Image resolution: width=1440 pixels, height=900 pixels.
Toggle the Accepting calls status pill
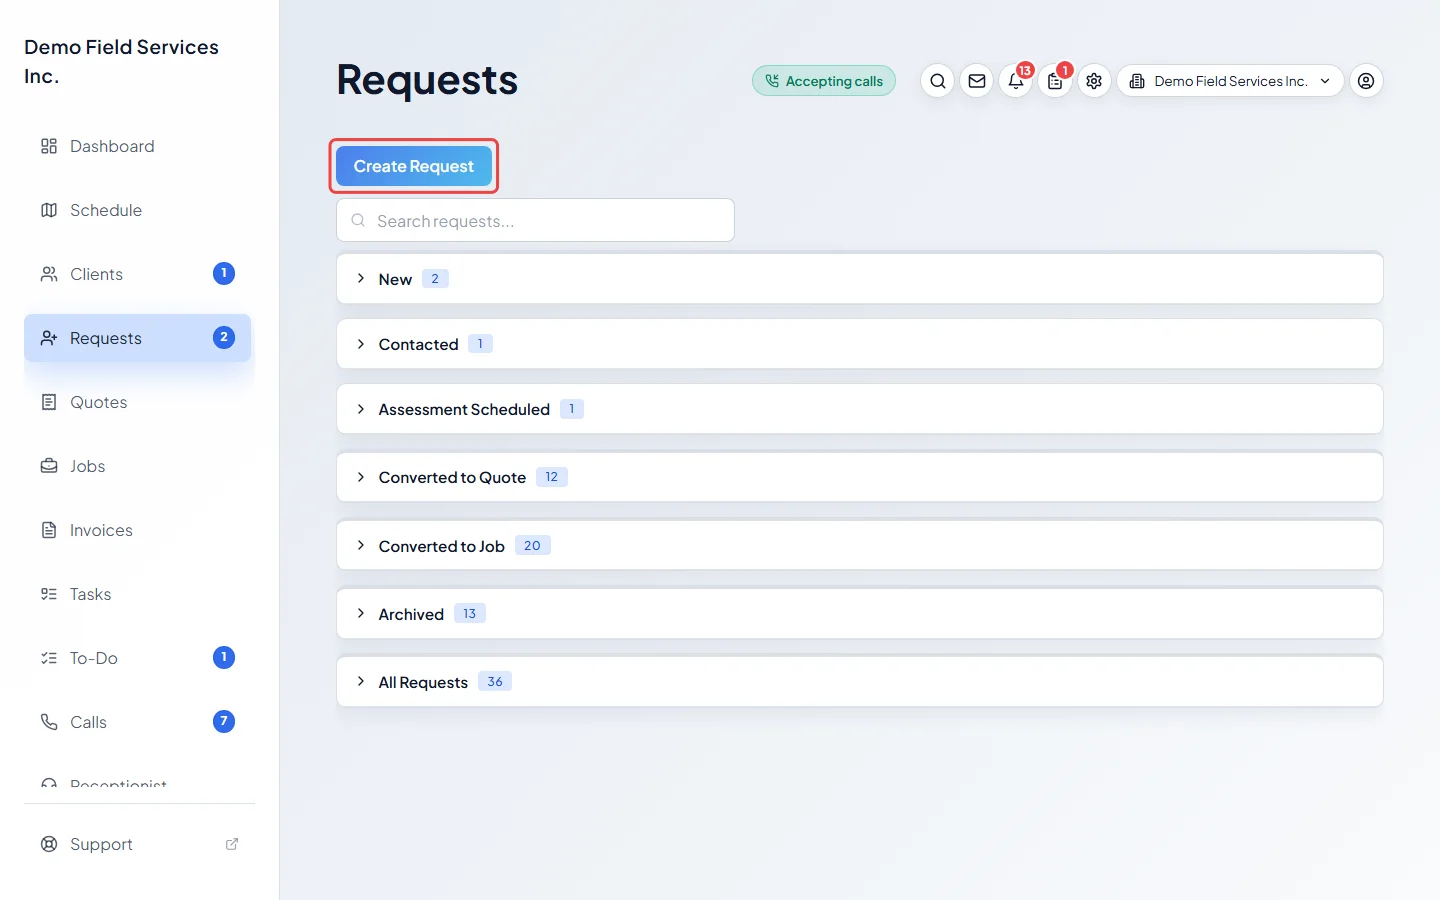(824, 81)
